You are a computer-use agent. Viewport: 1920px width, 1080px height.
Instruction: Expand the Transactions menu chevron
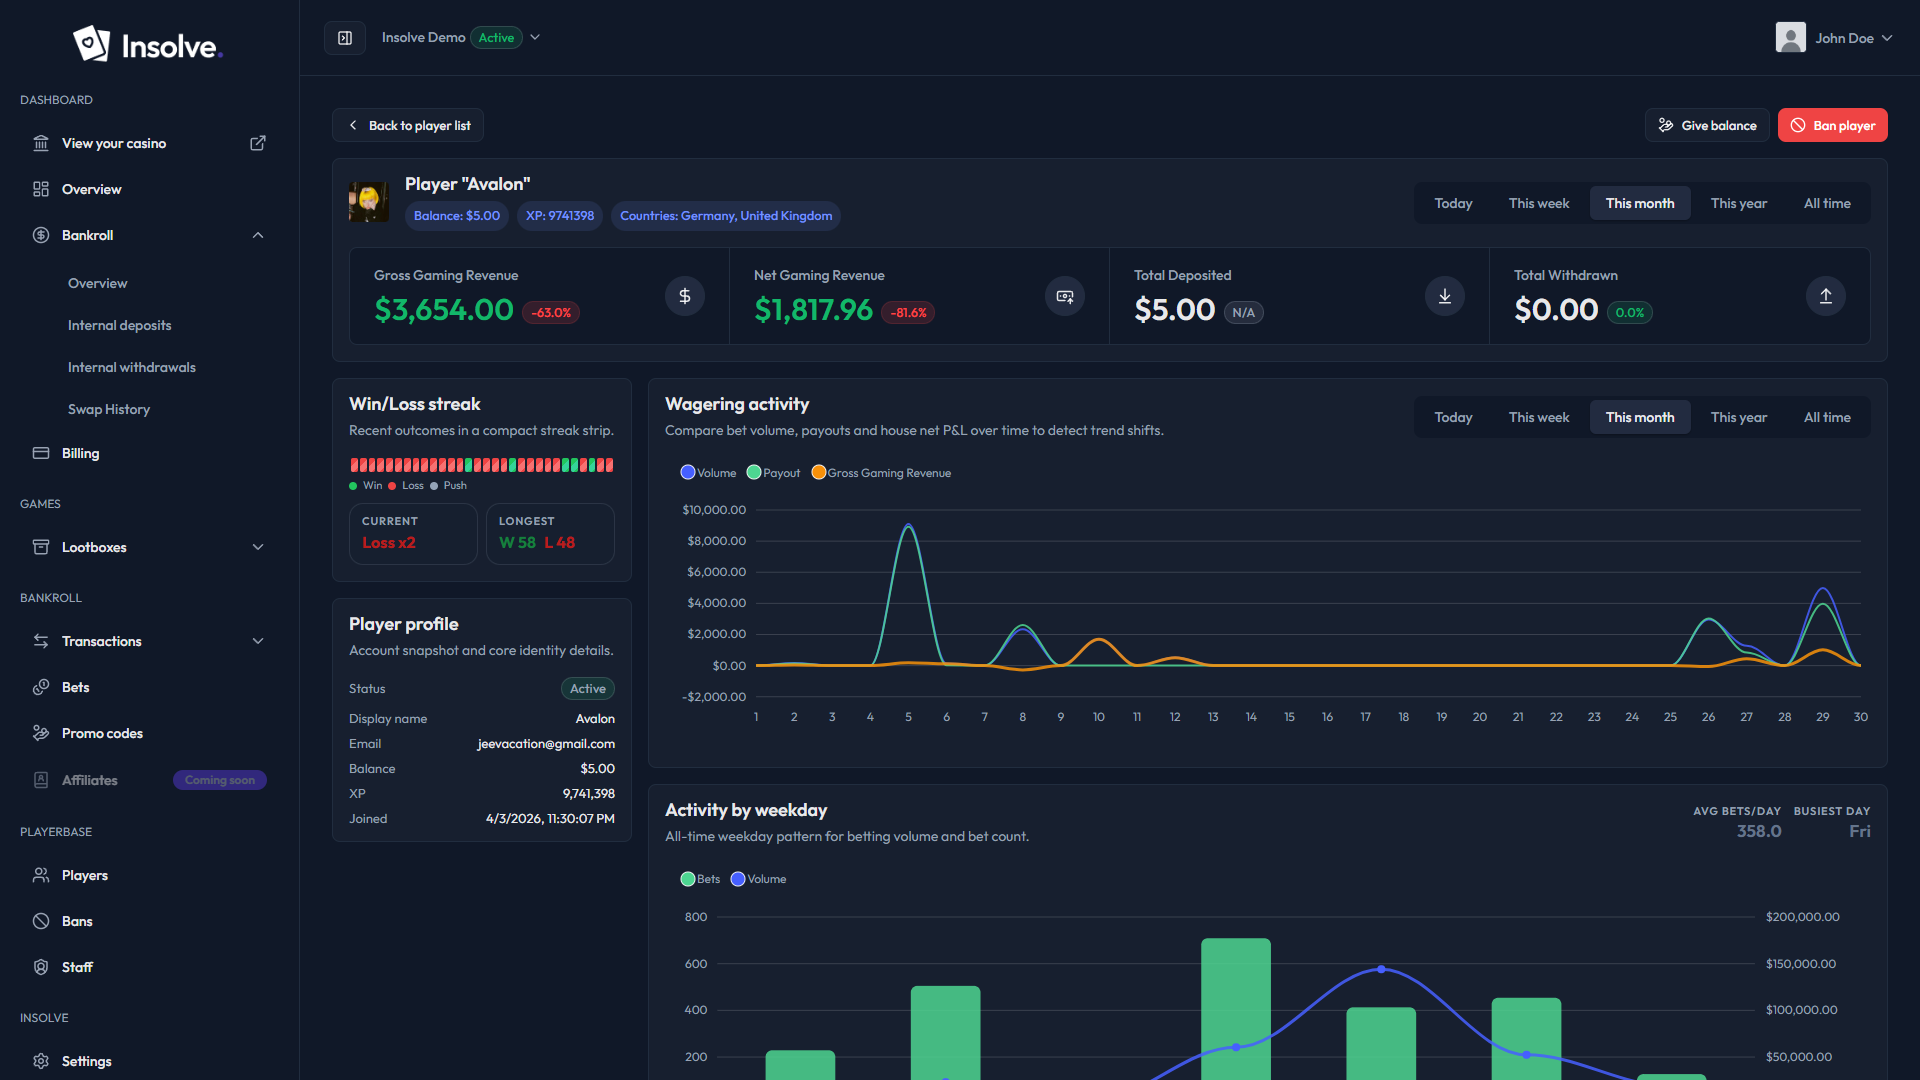[x=258, y=641]
